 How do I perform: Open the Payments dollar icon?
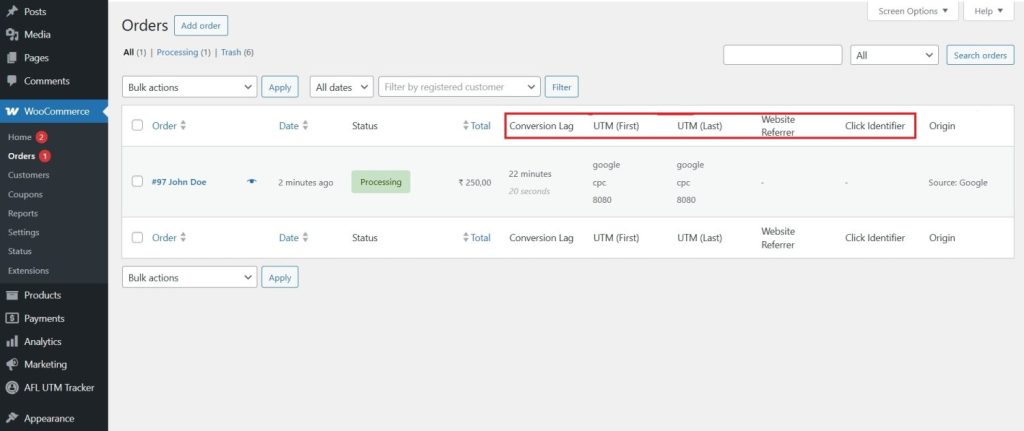pyautogui.click(x=12, y=318)
